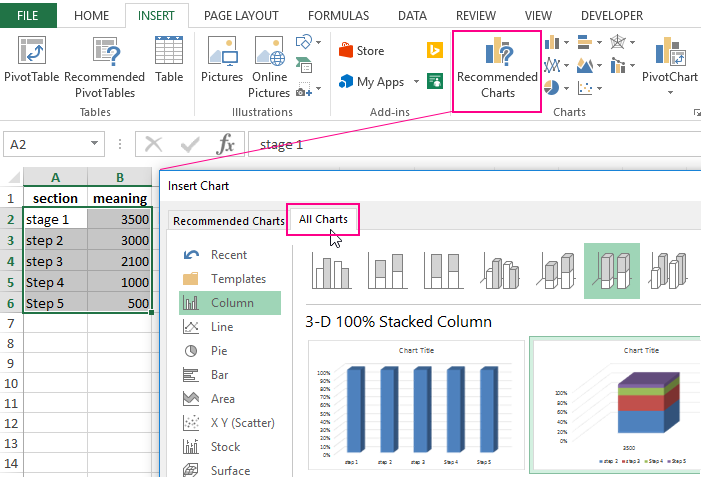This screenshot has width=701, height=477.
Task: Expand the Name Box dropdown arrow
Action: [93, 145]
